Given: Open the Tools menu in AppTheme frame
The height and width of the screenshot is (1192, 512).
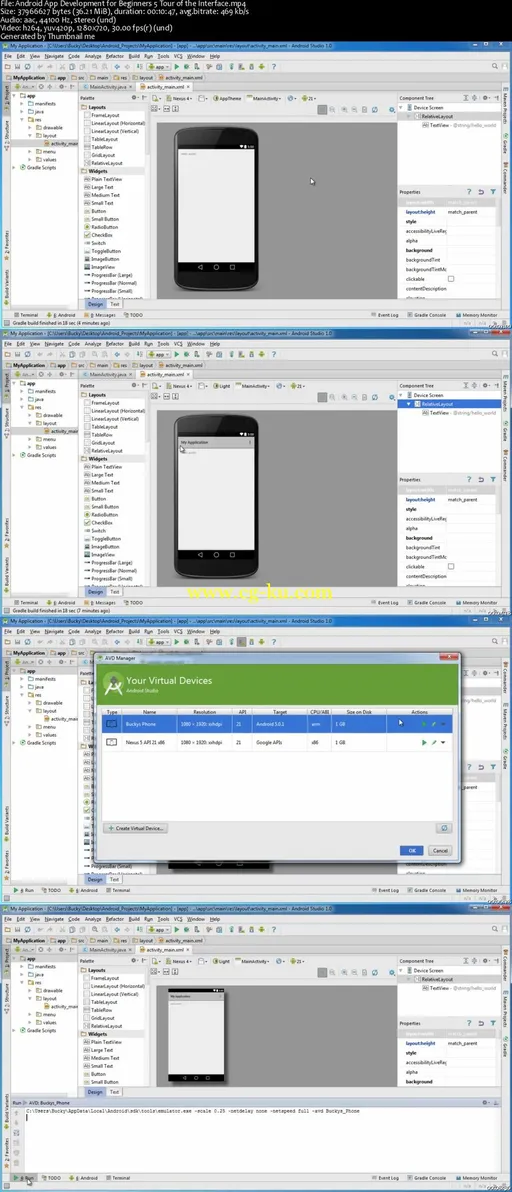Looking at the screenshot, I should (163, 55).
